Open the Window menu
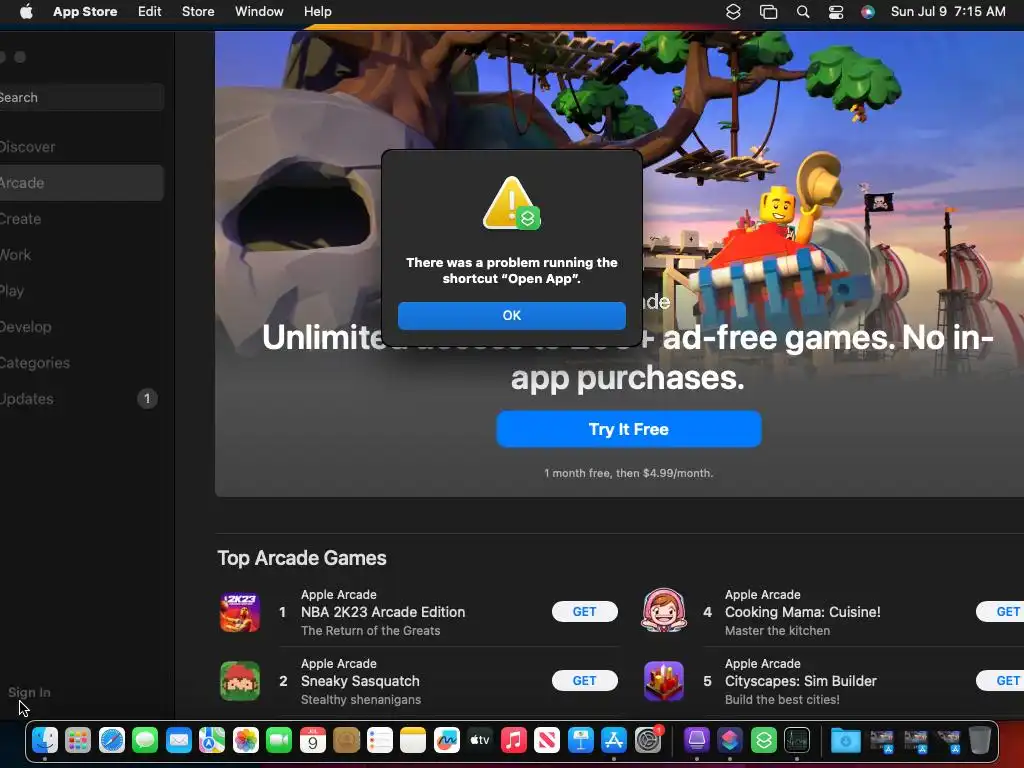 coord(259,12)
